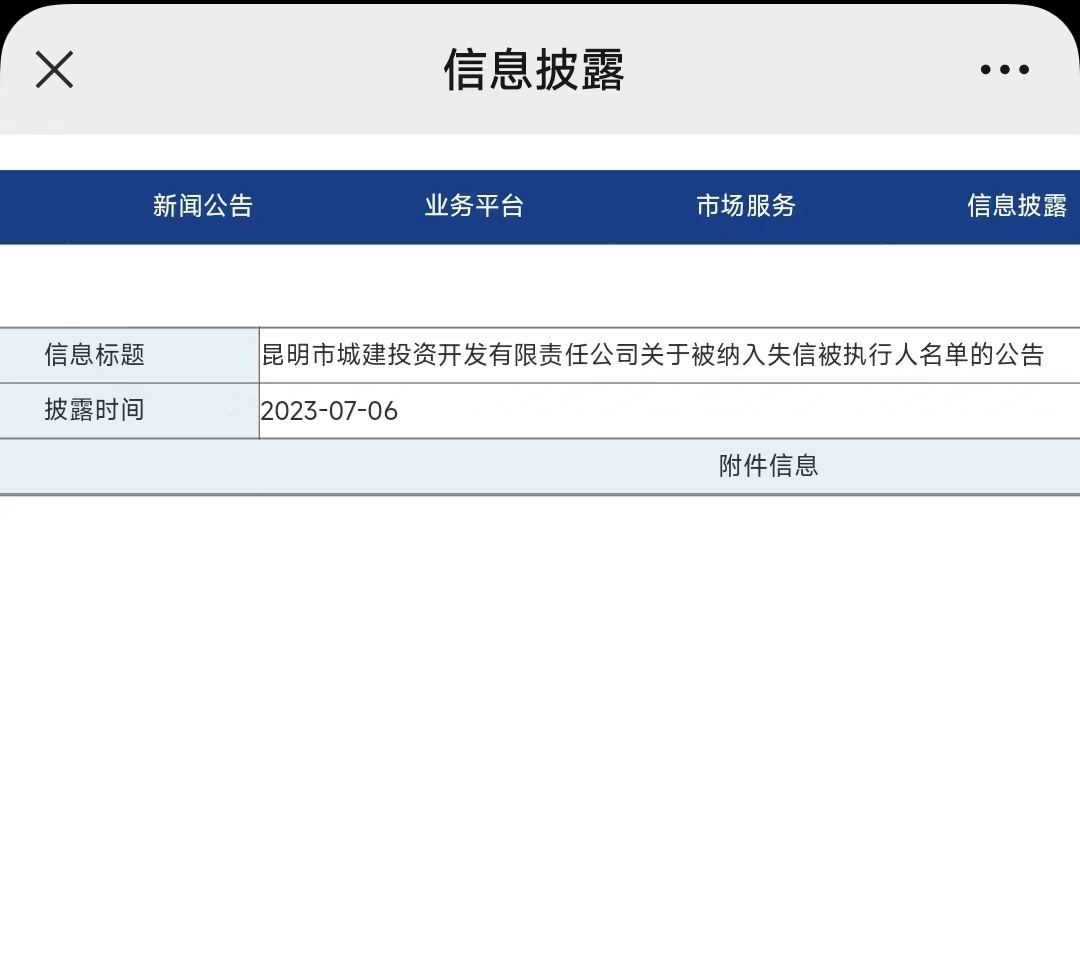The width and height of the screenshot is (1080, 963).
Task: Open the 新闻公告 navigation tab
Action: [202, 205]
